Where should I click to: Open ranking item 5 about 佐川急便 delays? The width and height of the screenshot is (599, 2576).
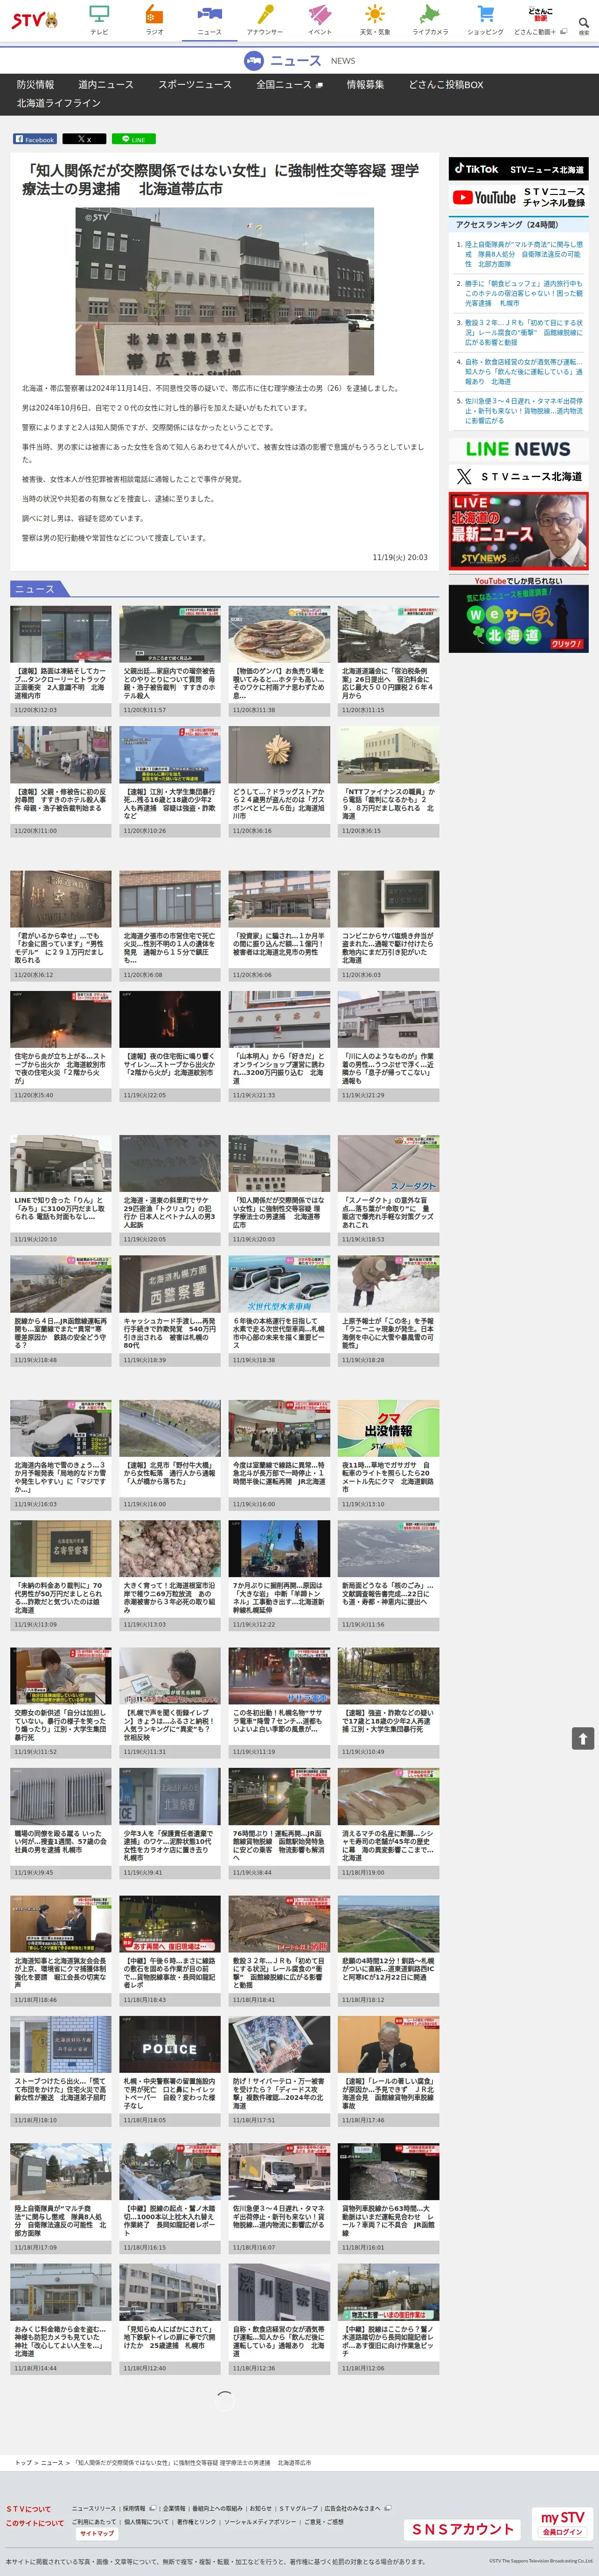point(523,411)
